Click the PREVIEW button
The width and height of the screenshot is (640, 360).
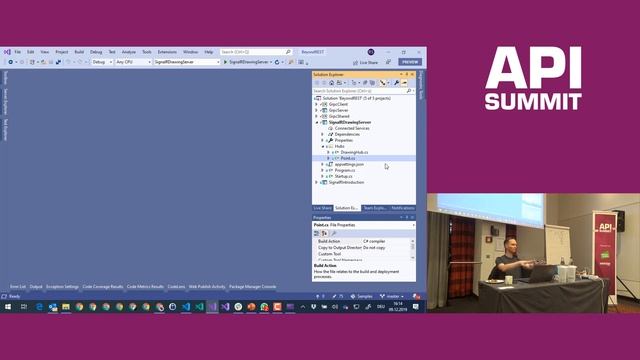coord(410,62)
